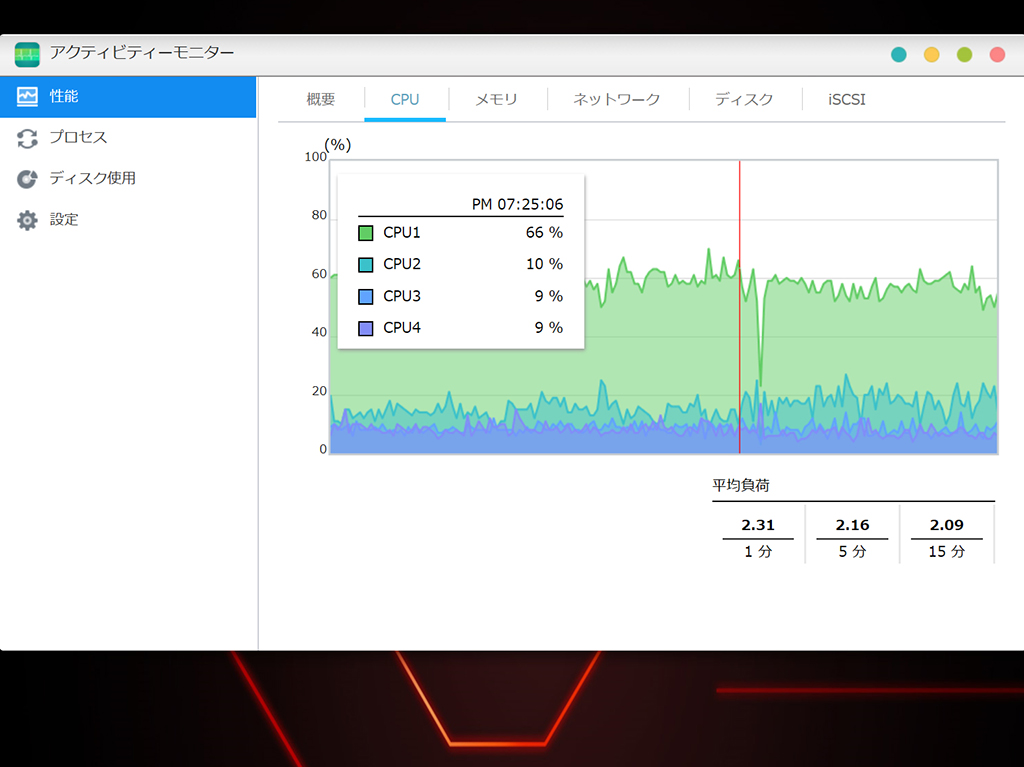Click the 15 分 load label
The width and height of the screenshot is (1024, 767).
(946, 552)
